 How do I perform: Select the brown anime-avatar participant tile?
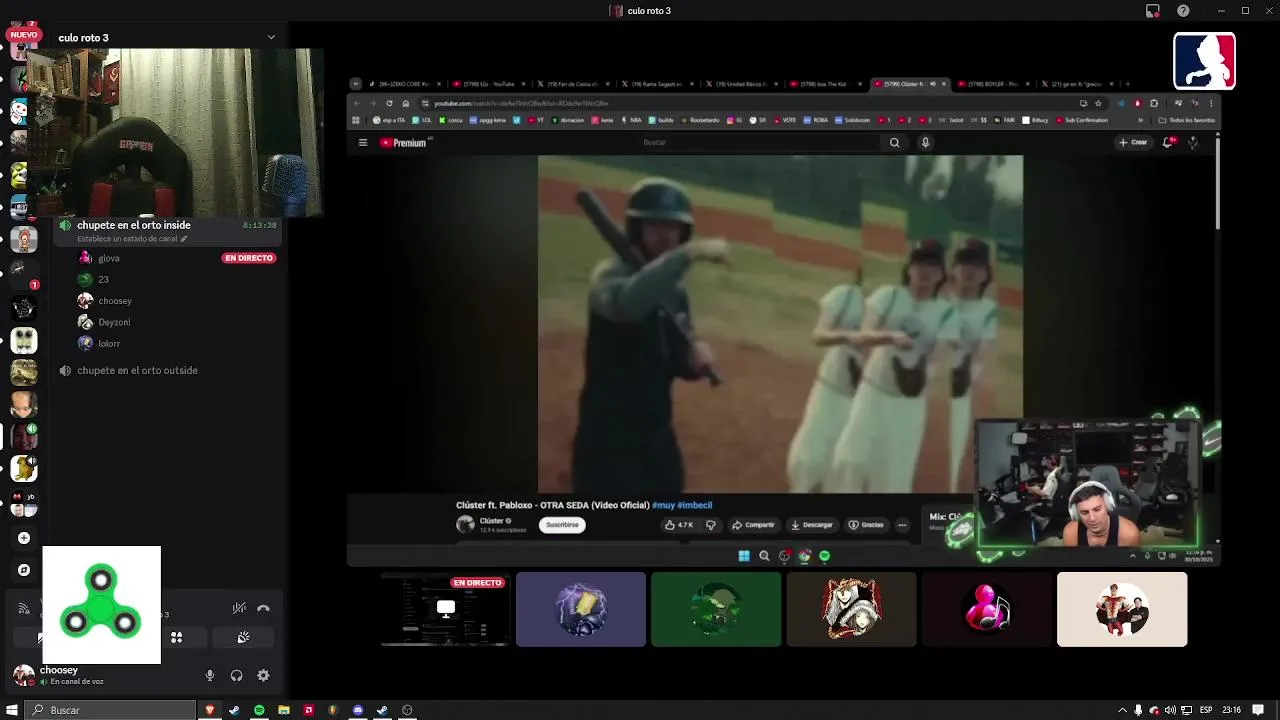(851, 609)
